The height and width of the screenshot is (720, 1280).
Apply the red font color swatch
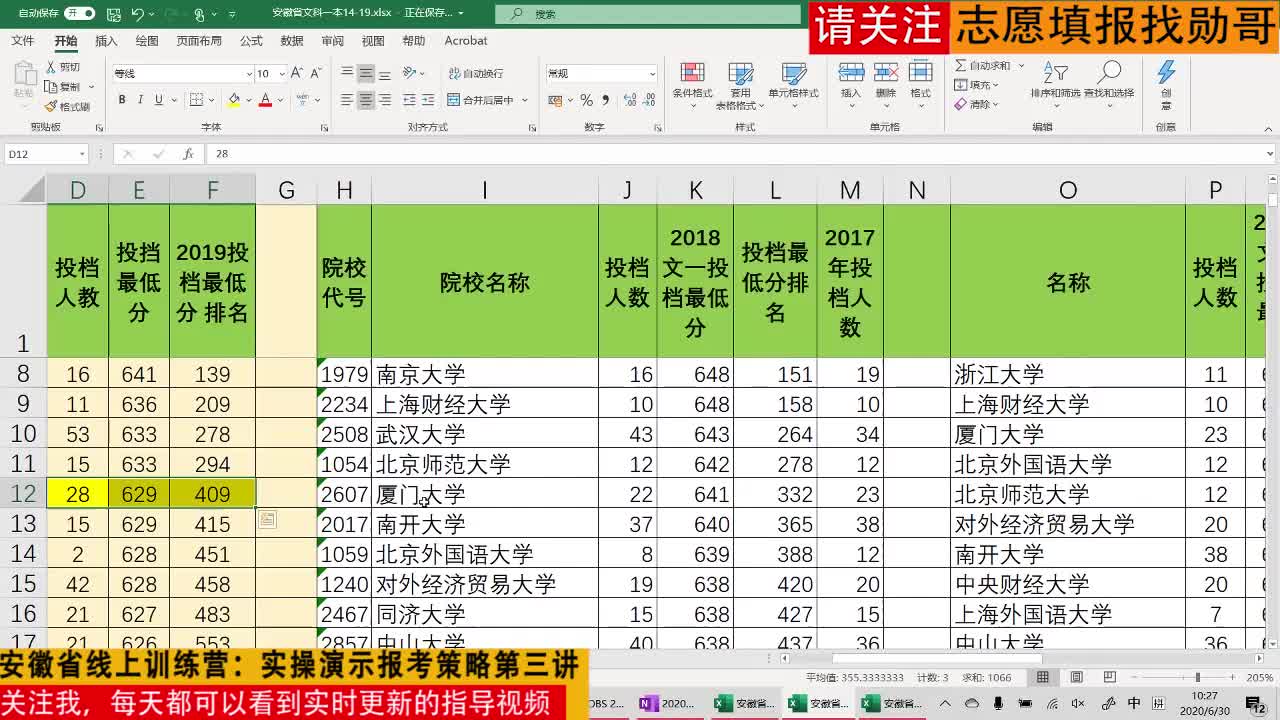pyautogui.click(x=265, y=100)
